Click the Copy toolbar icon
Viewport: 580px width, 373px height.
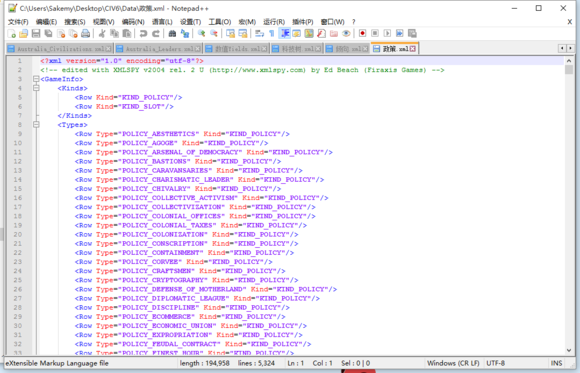point(114,34)
